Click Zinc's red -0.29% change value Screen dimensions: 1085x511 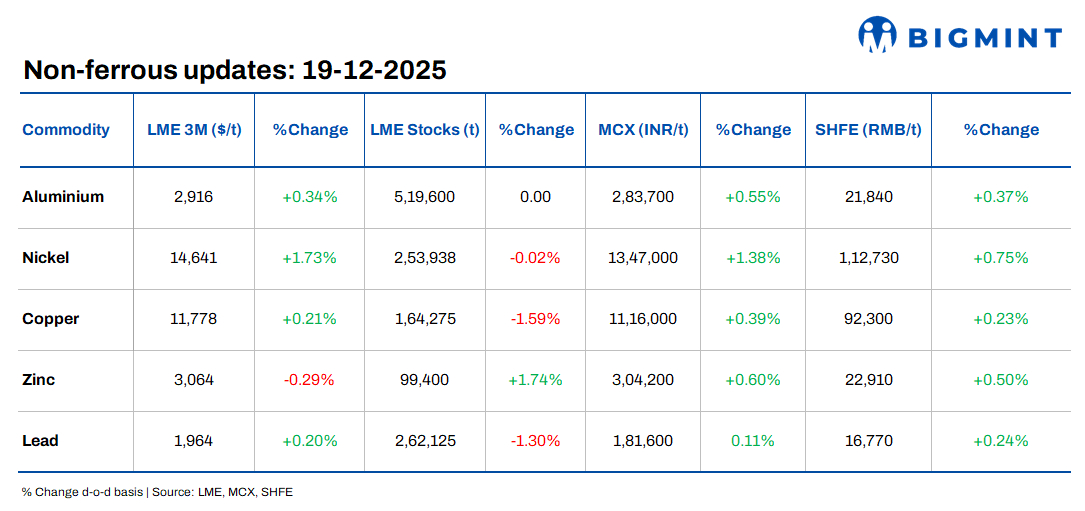[x=309, y=380]
